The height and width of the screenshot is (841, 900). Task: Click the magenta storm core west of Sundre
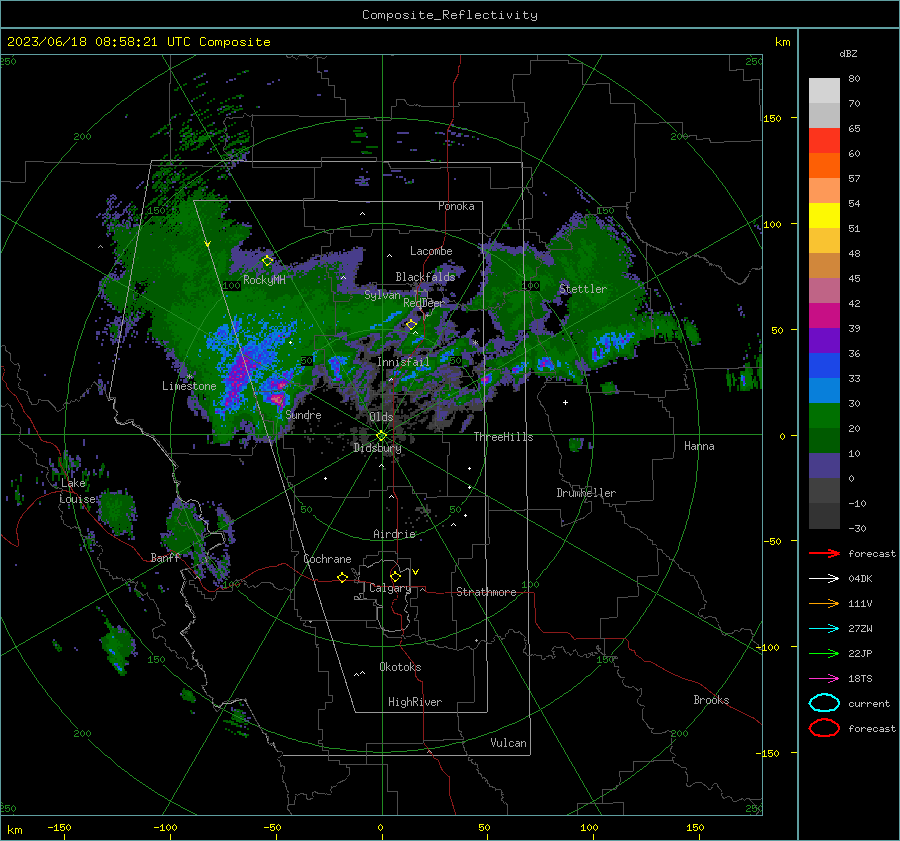click(x=277, y=398)
